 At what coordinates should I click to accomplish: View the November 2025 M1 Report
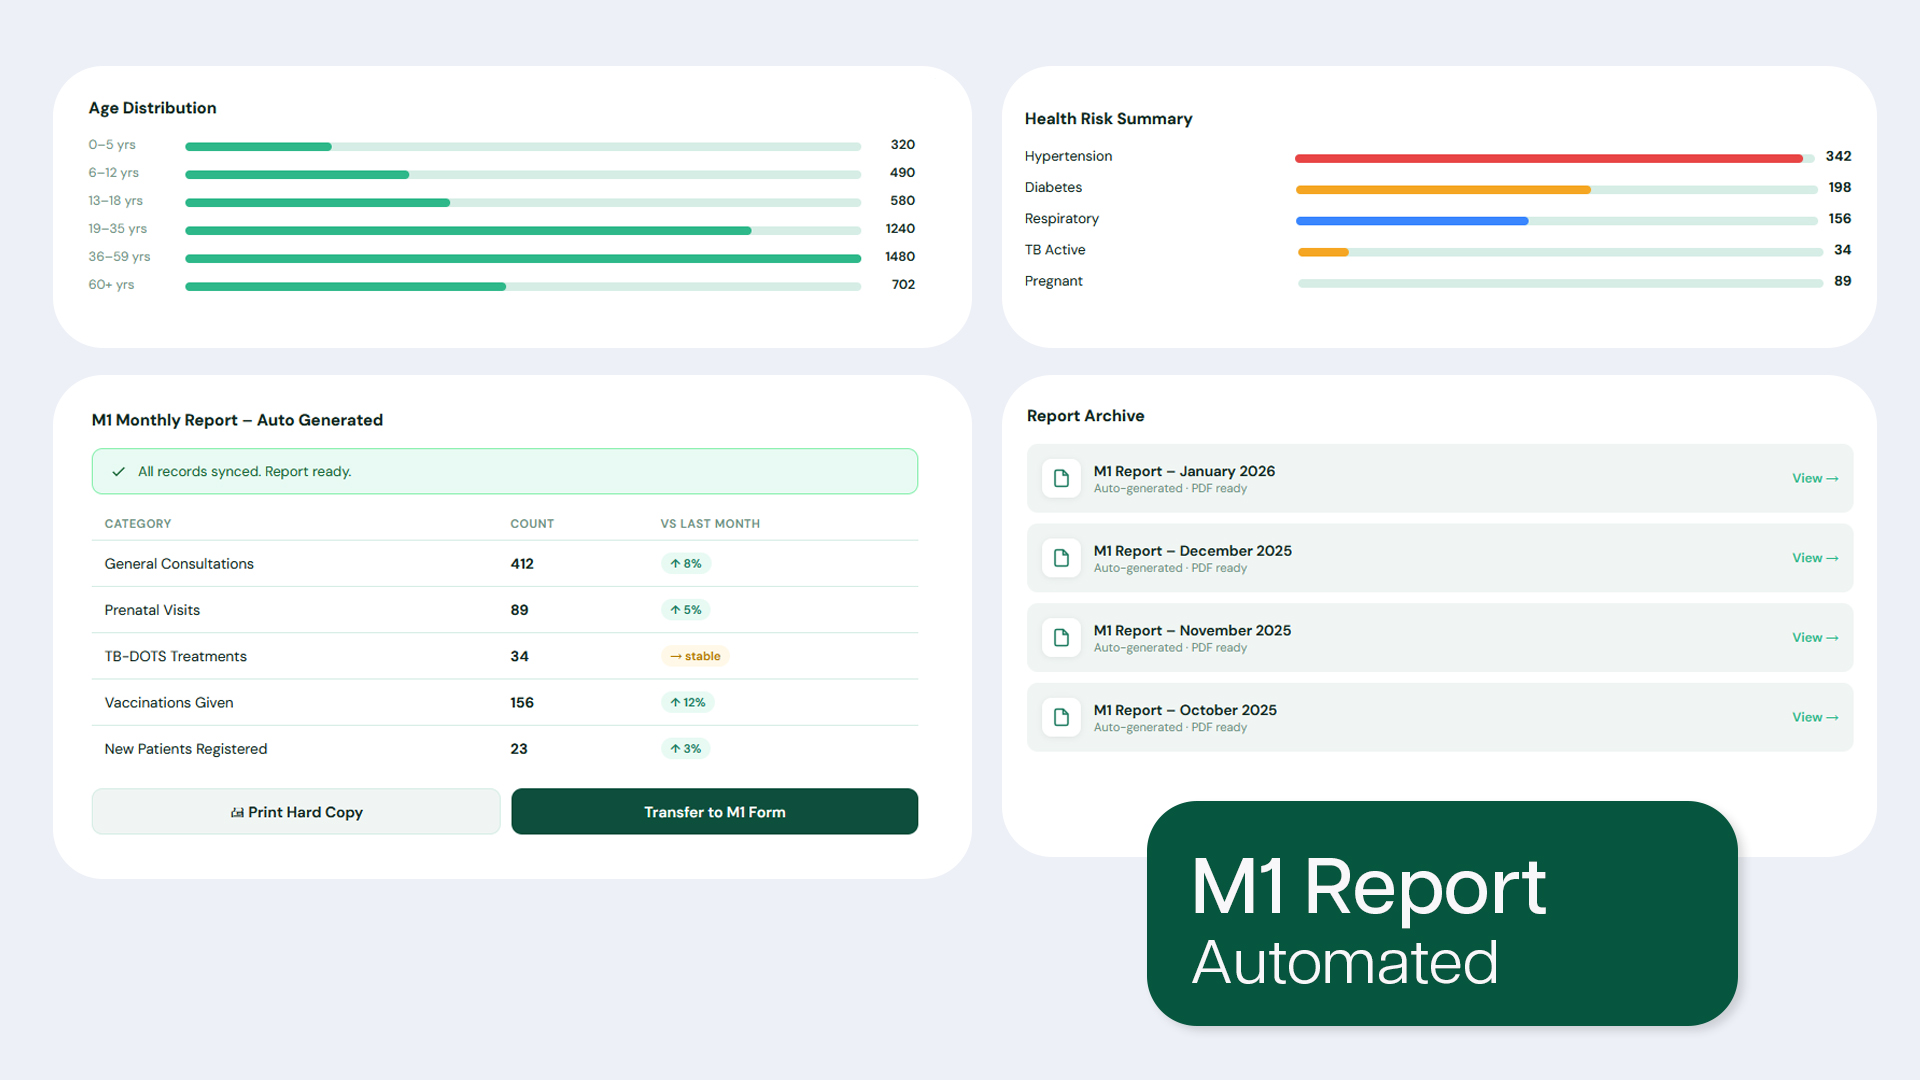(1814, 638)
